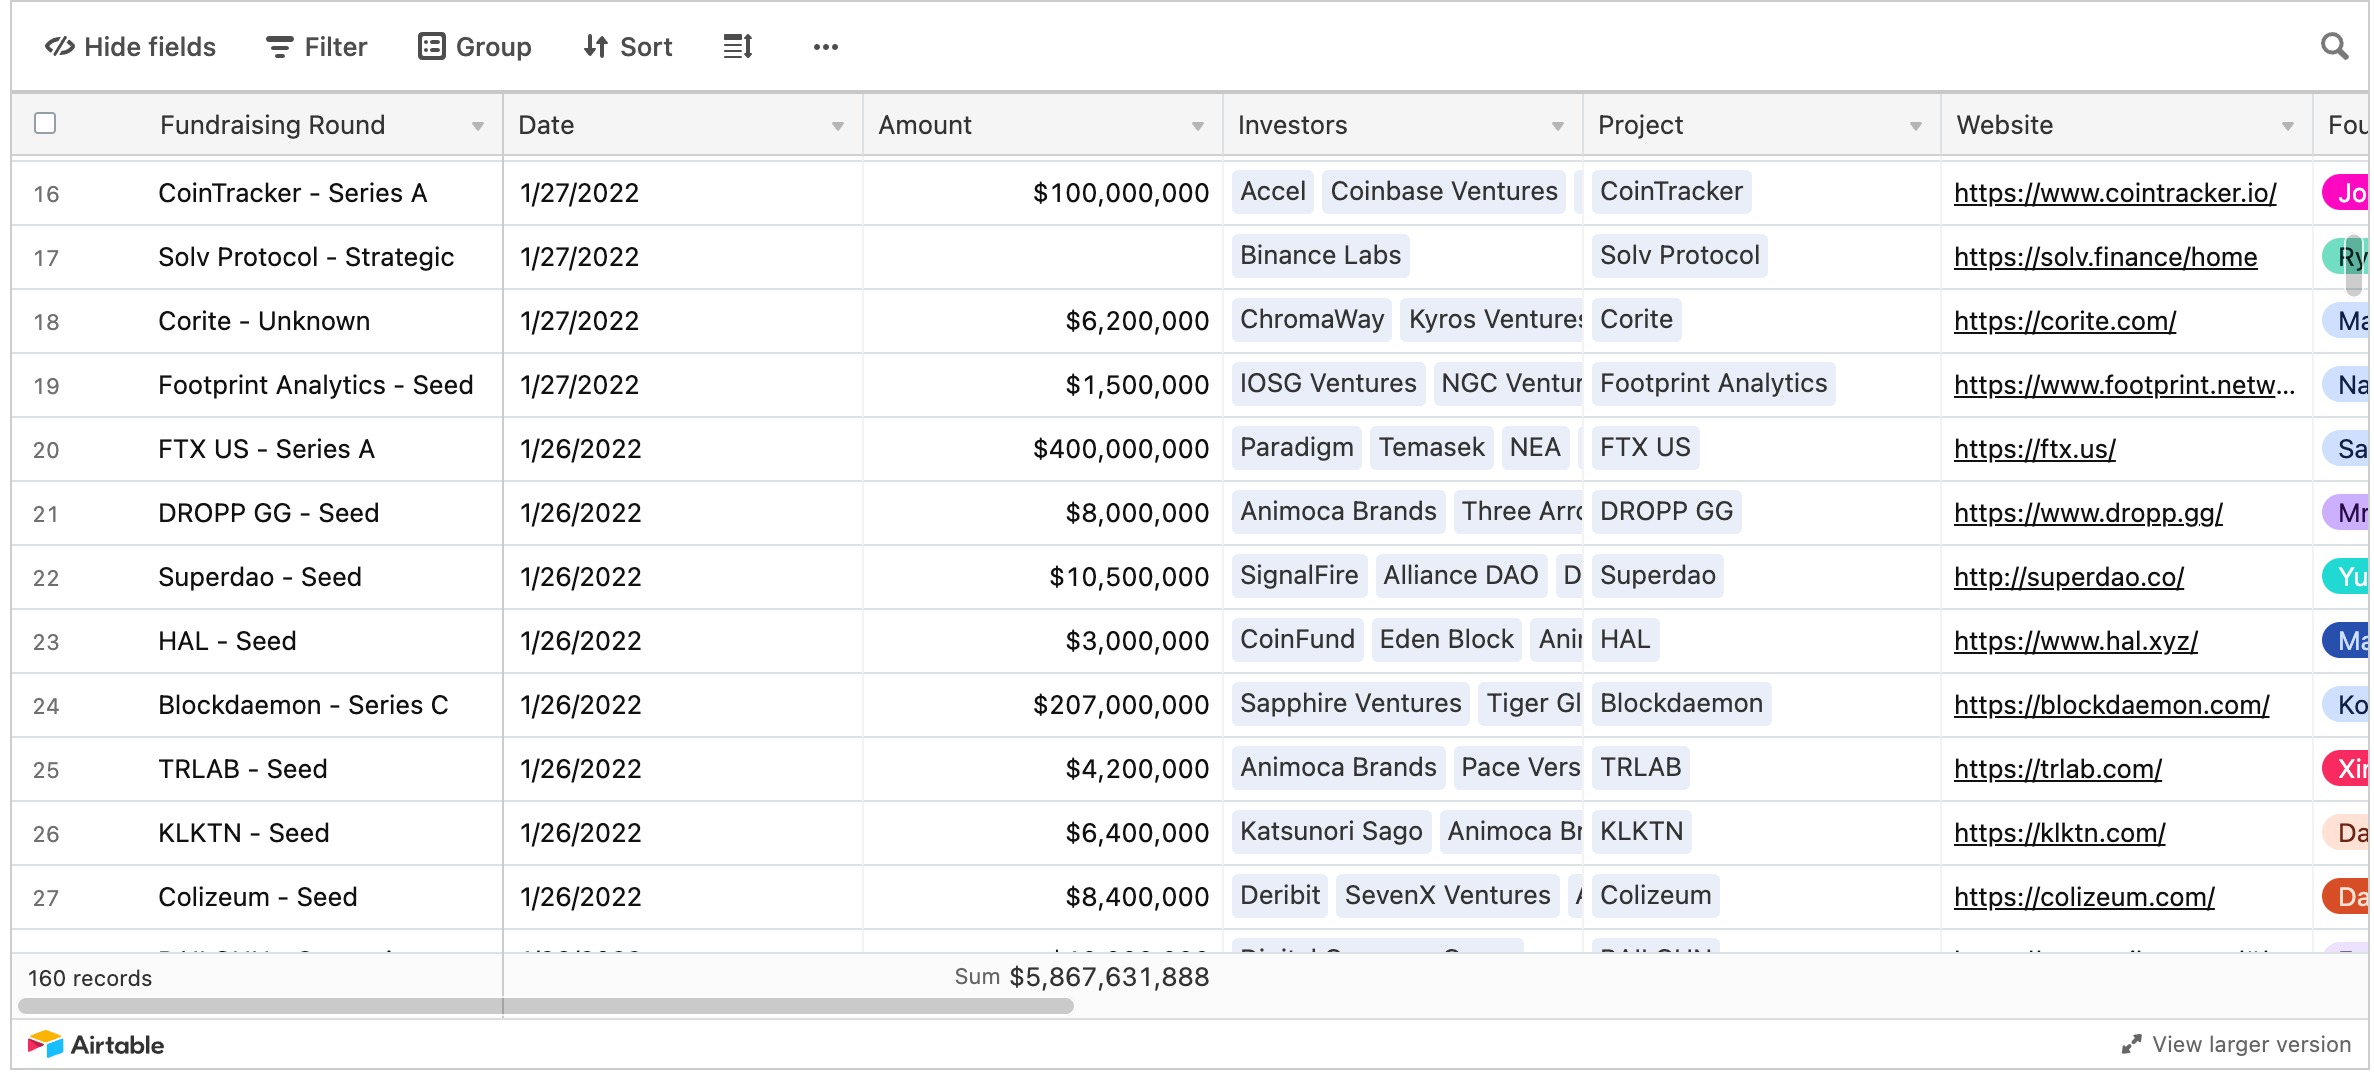Select the FTX US - Series A cell

pos(267,449)
